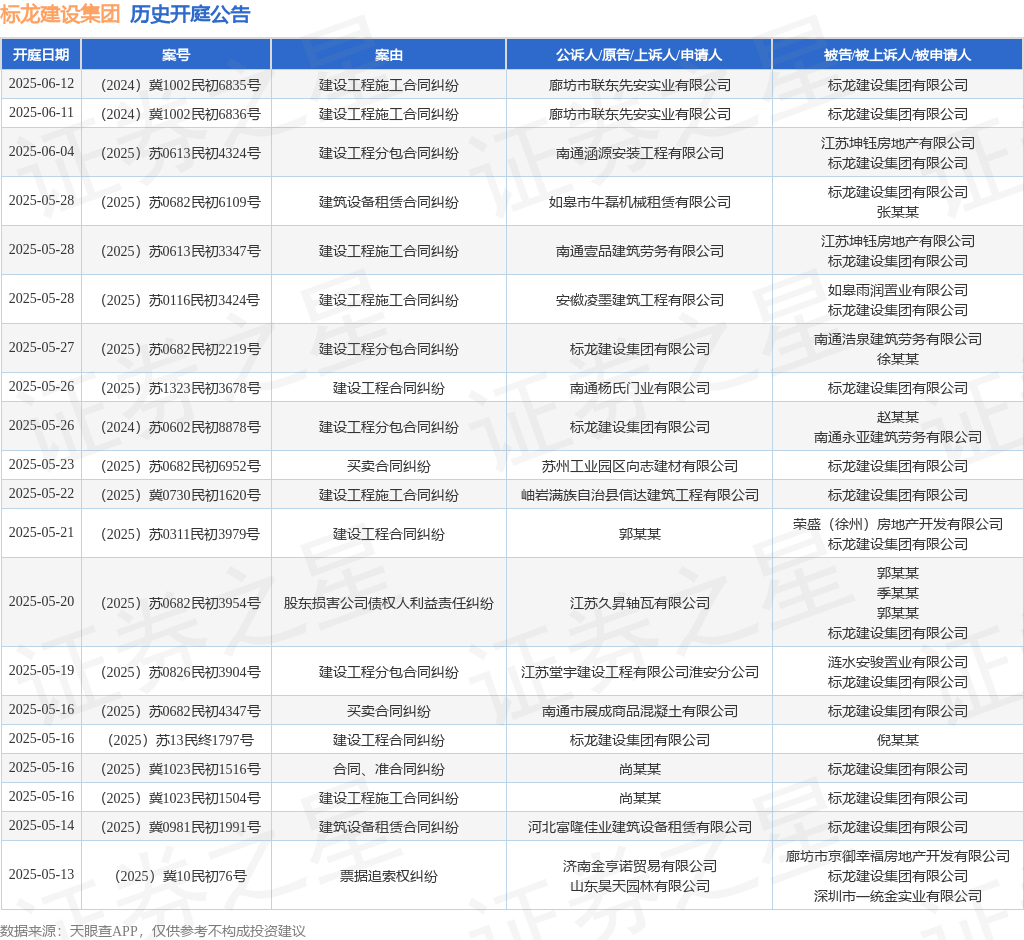Image resolution: width=1024 pixels, height=940 pixels.
Task: Select plaintiff 南通杨氏门业有限公司
Action: (x=639, y=389)
